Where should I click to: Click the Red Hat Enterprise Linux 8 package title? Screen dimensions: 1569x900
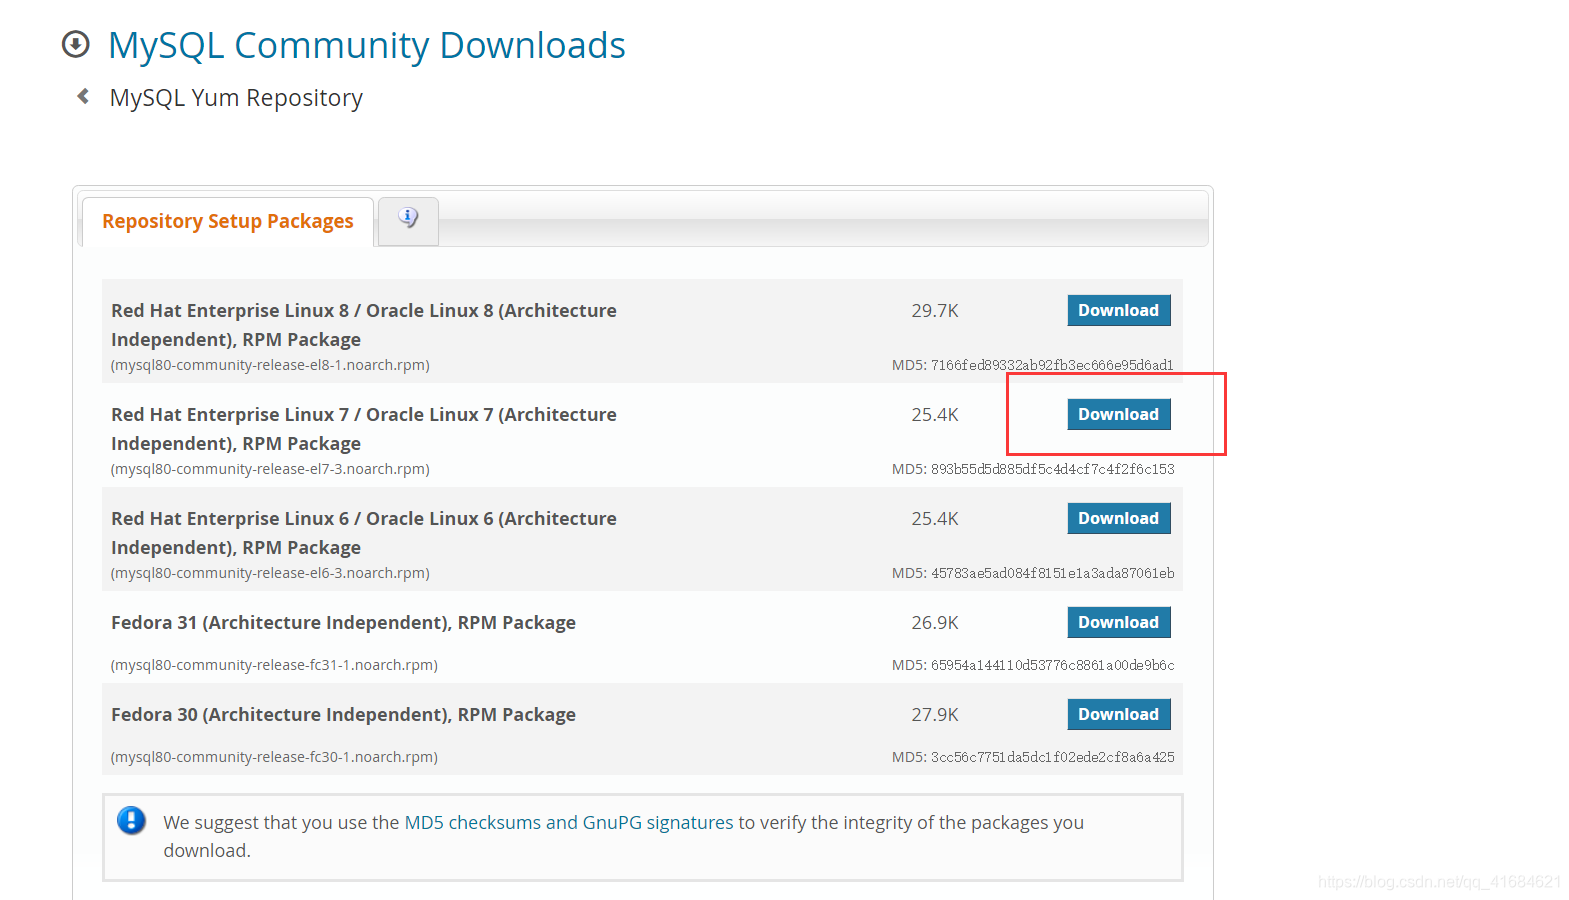(x=364, y=325)
